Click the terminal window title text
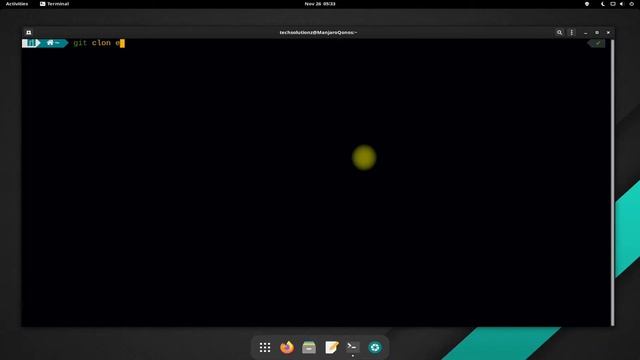640x360 pixels. 318,32
